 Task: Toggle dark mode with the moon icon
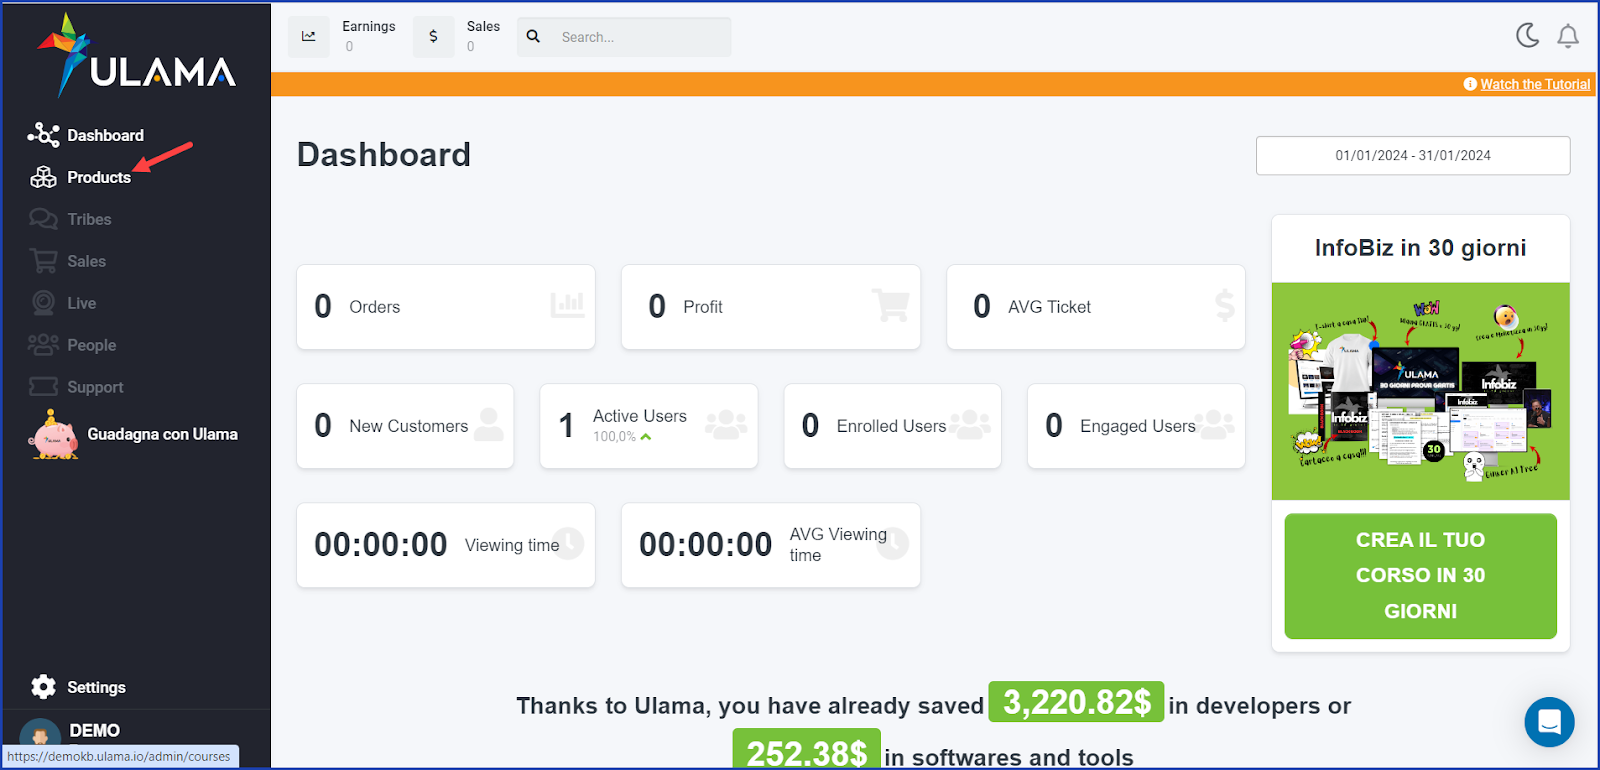point(1527,36)
